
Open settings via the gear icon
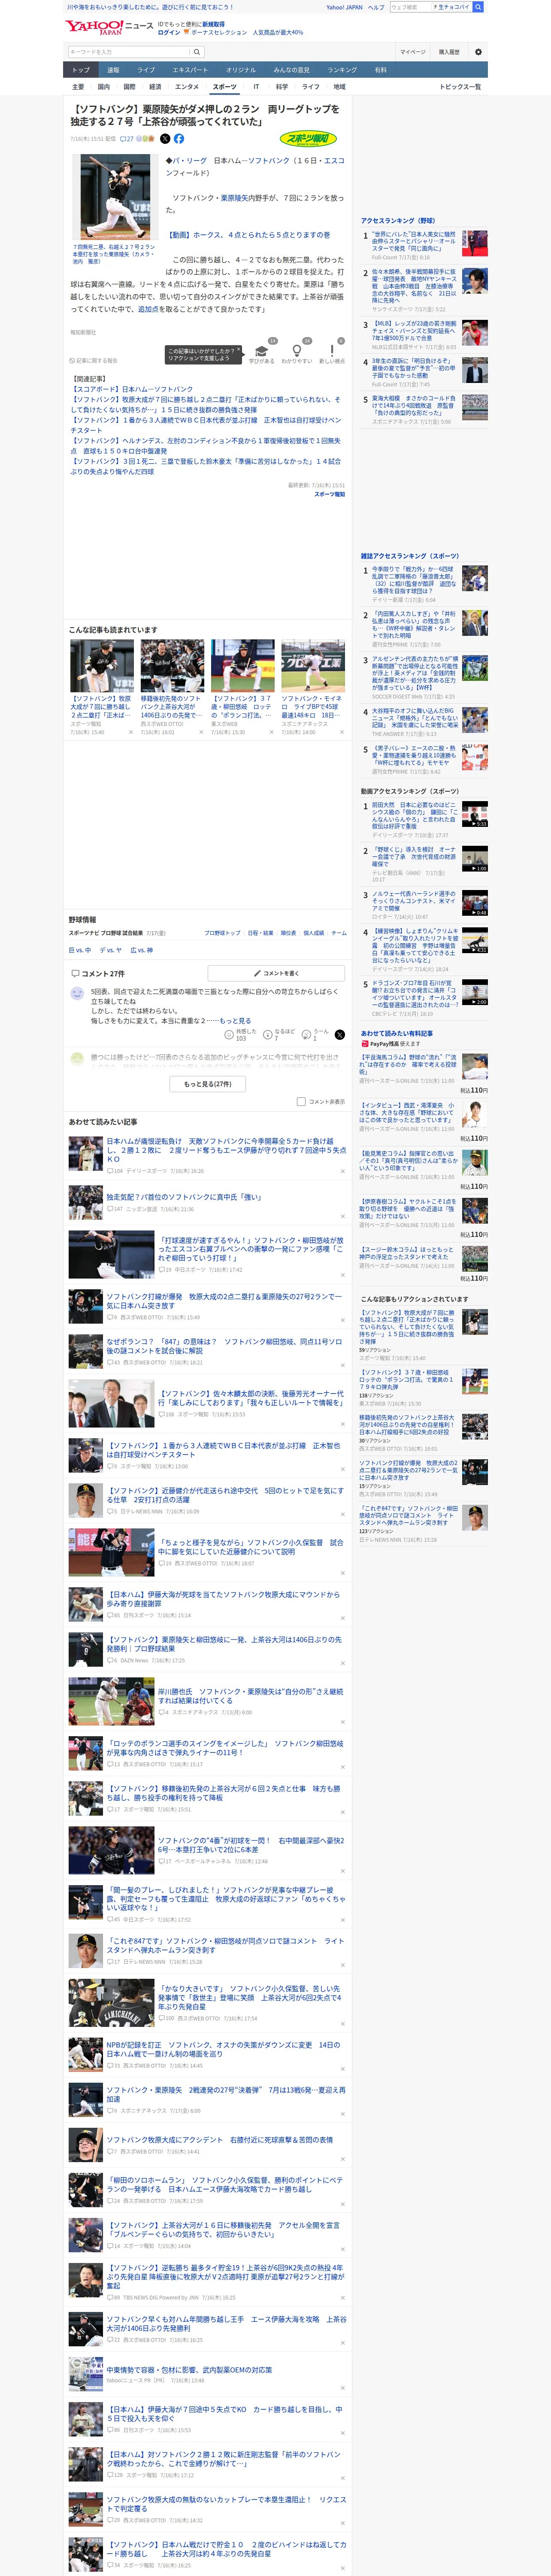[478, 52]
